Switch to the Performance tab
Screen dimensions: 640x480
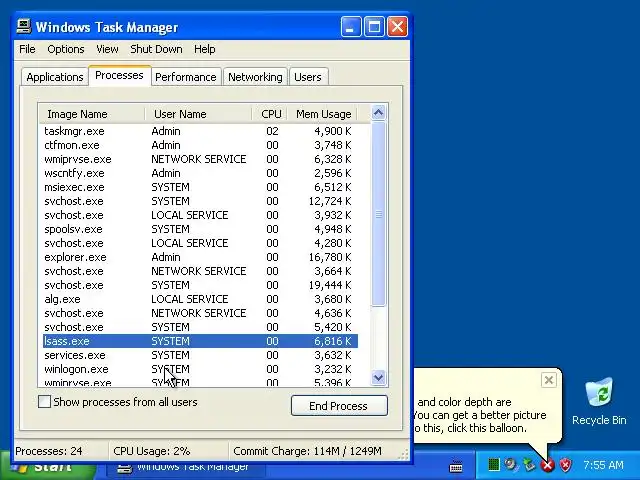pyautogui.click(x=186, y=77)
